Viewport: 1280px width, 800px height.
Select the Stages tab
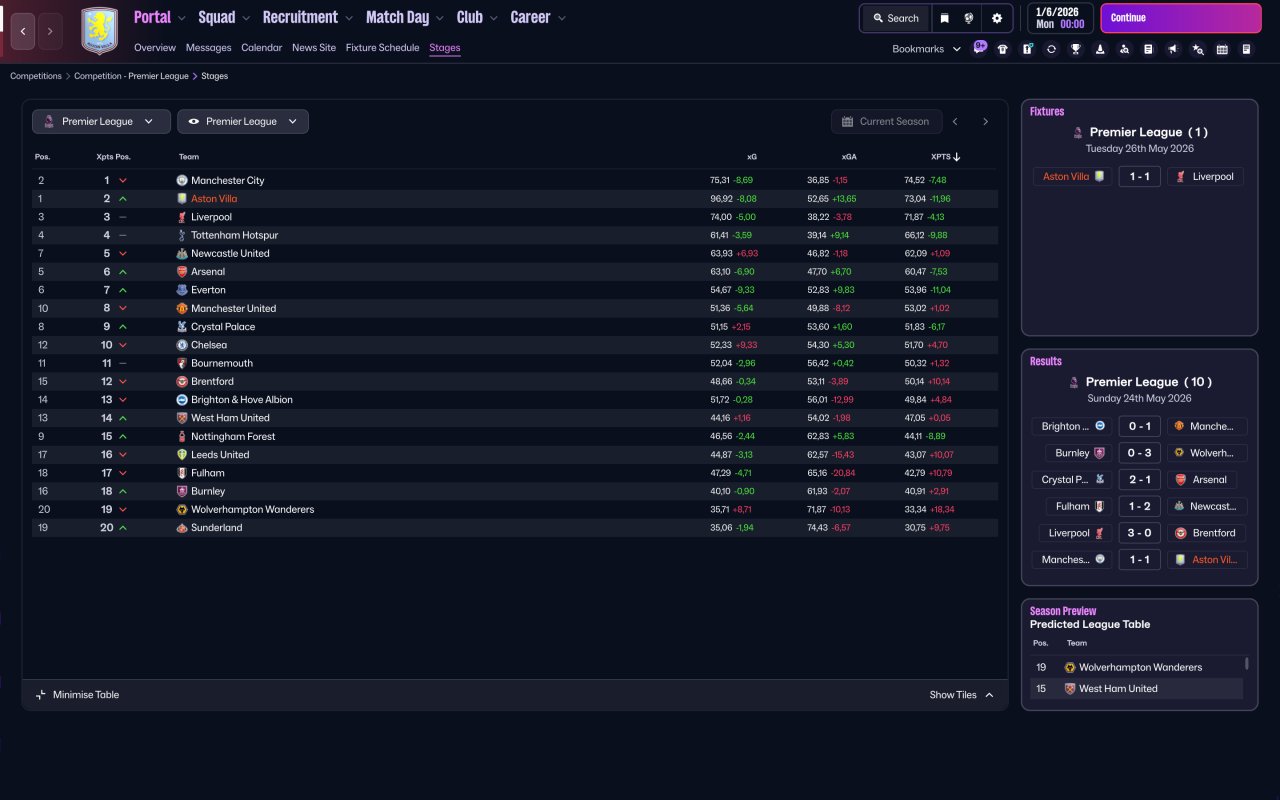click(x=445, y=47)
